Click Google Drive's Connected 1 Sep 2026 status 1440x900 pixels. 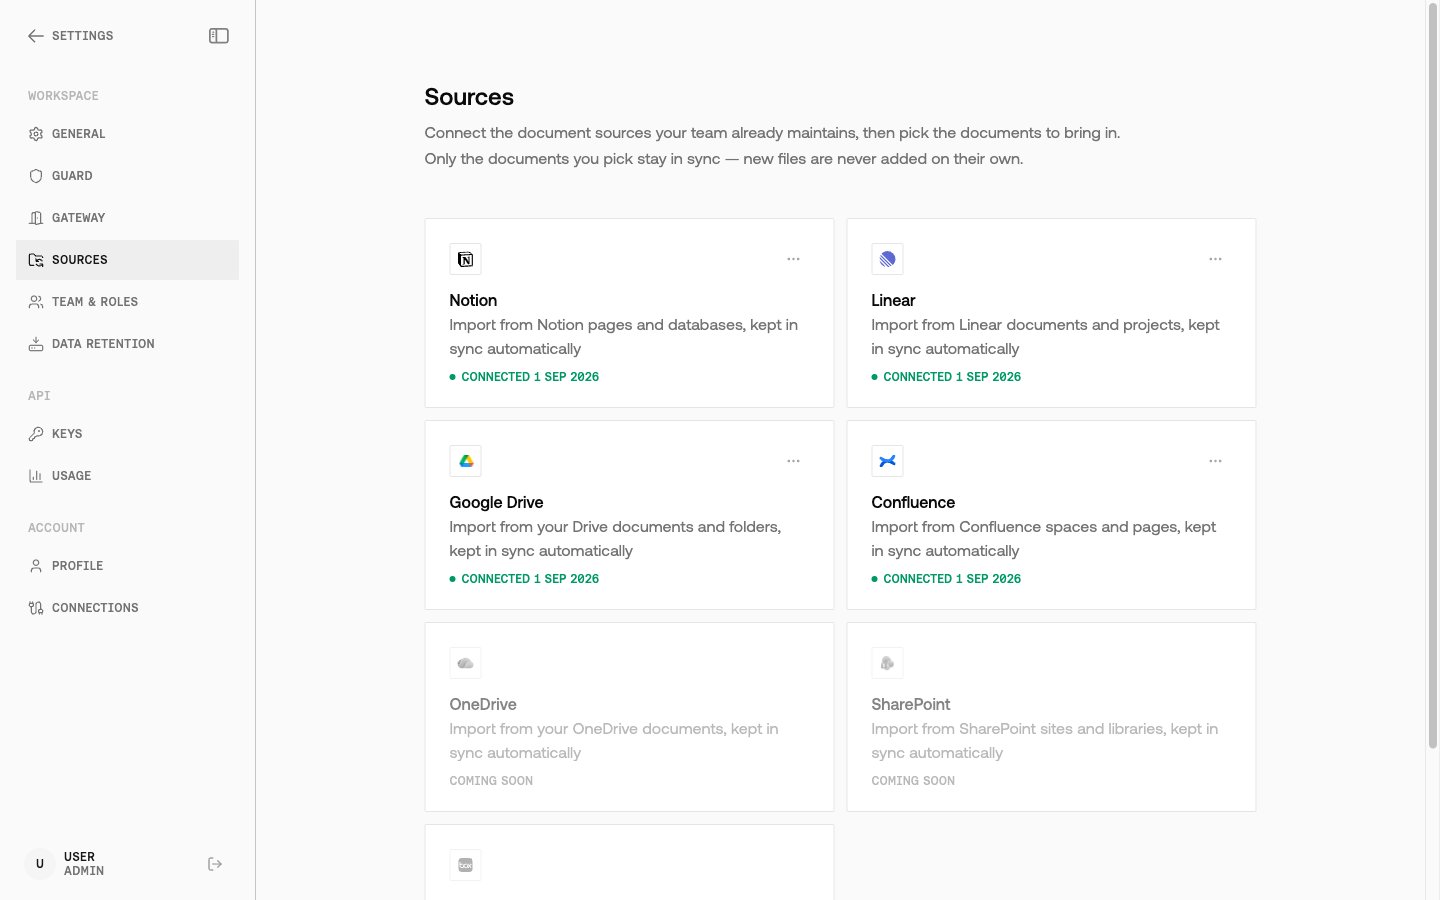tap(524, 579)
